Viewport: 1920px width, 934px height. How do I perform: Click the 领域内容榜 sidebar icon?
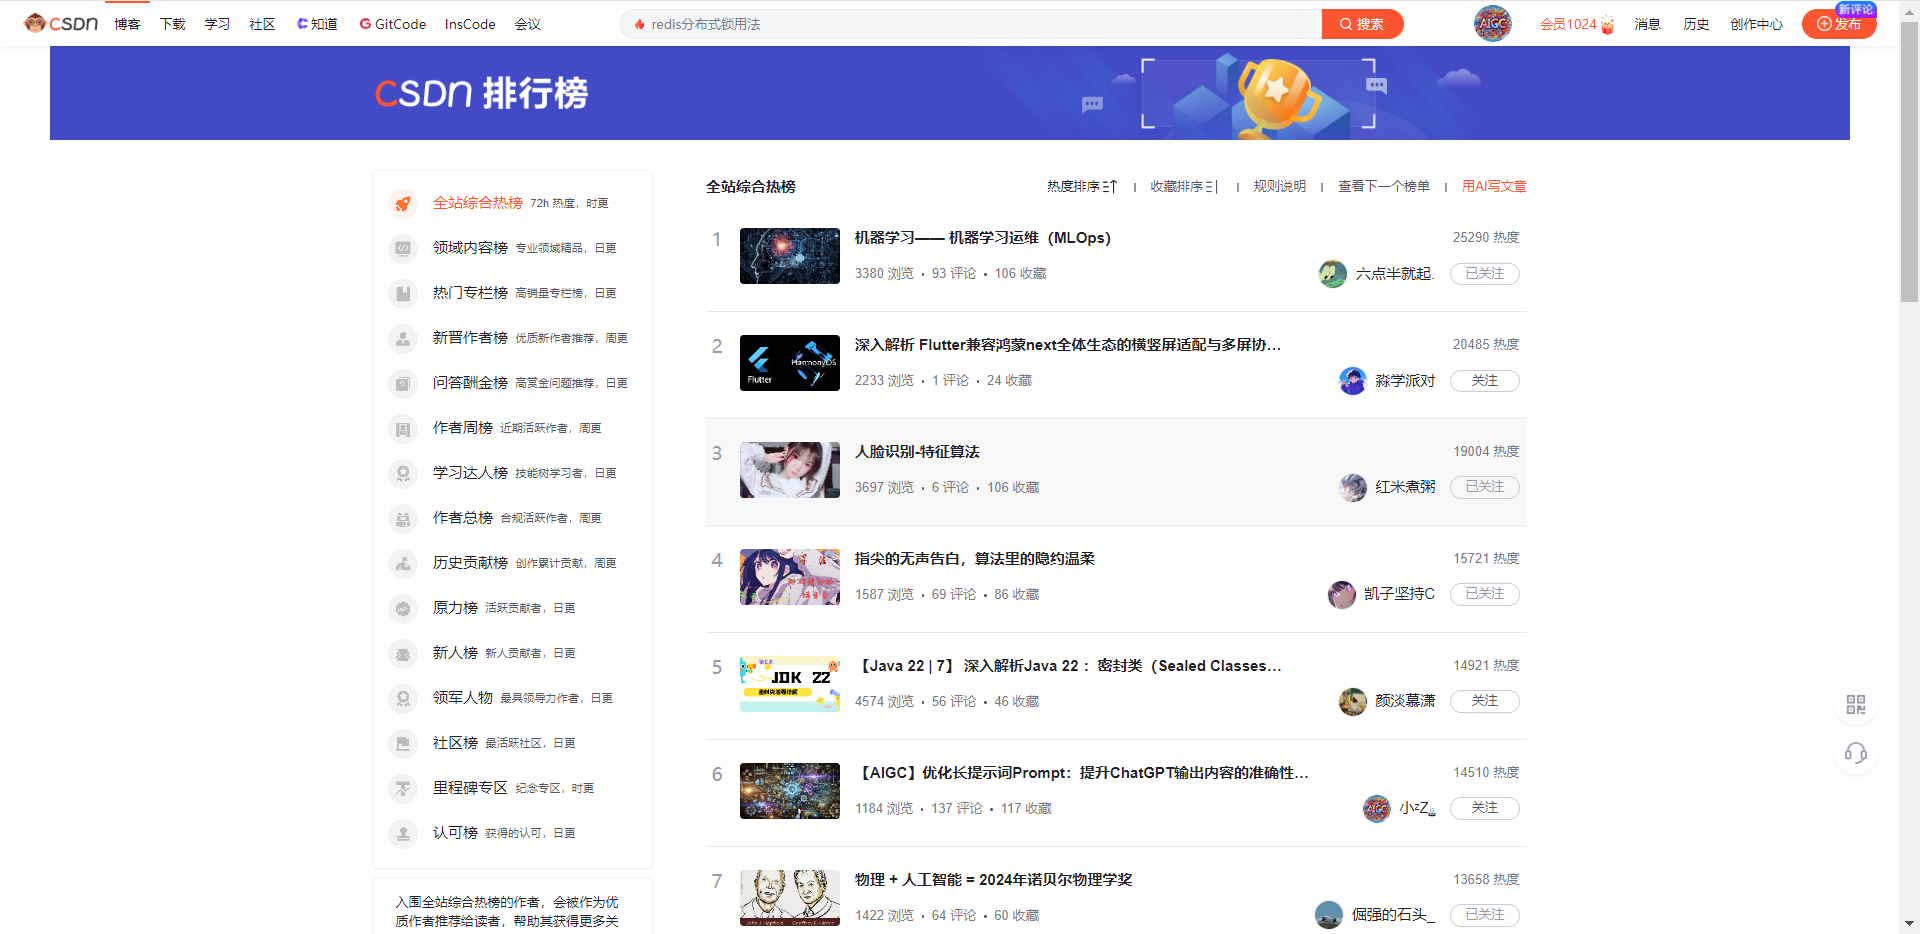point(403,248)
